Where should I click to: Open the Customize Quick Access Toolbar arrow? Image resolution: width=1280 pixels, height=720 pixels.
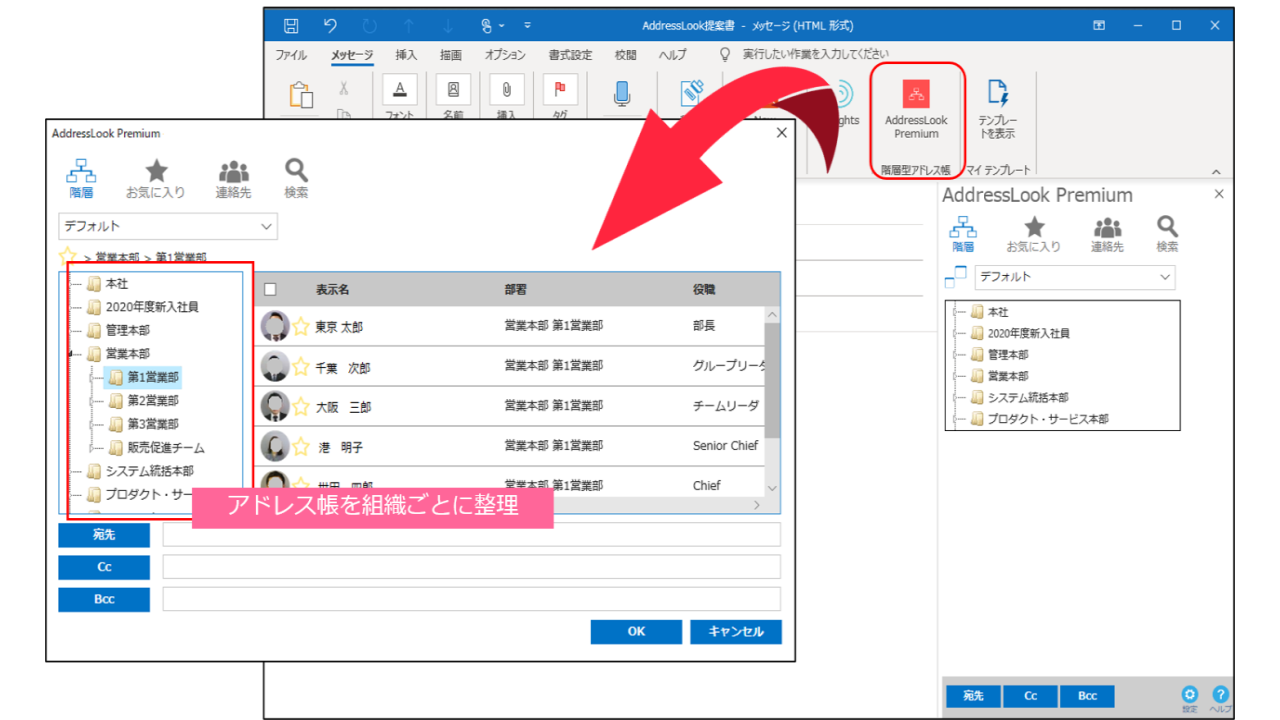point(527,25)
